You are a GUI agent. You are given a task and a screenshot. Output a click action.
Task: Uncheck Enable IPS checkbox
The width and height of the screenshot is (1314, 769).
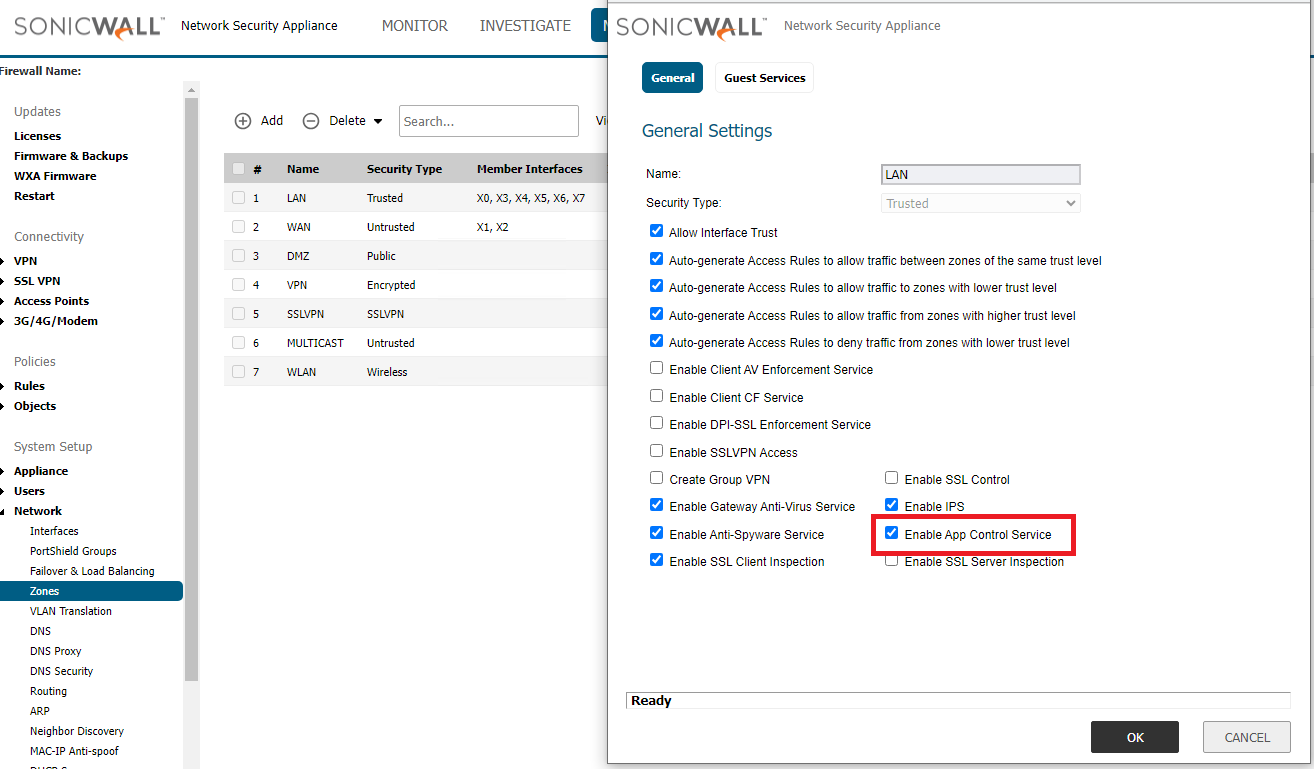[x=891, y=505]
